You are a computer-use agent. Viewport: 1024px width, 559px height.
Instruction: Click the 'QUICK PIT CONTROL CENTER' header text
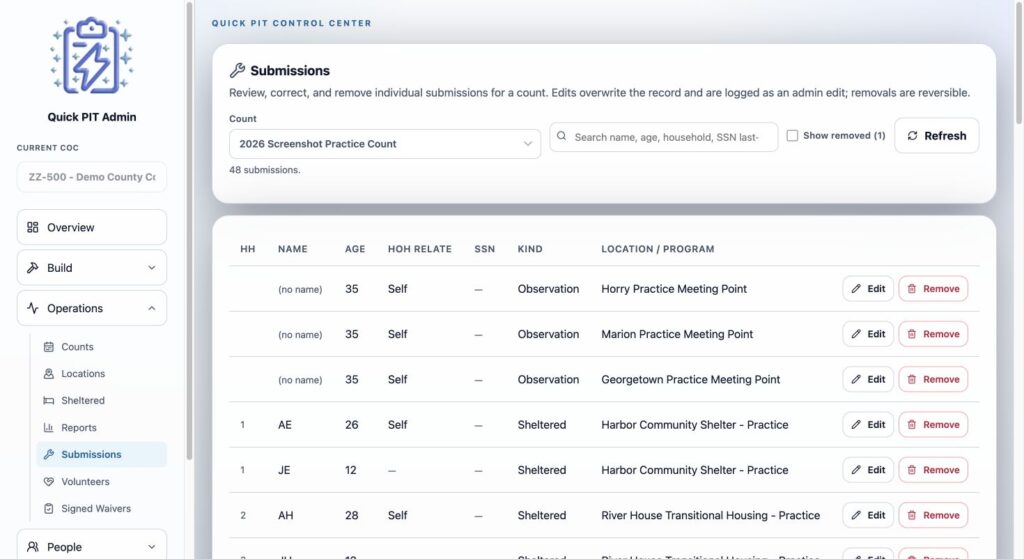[291, 23]
